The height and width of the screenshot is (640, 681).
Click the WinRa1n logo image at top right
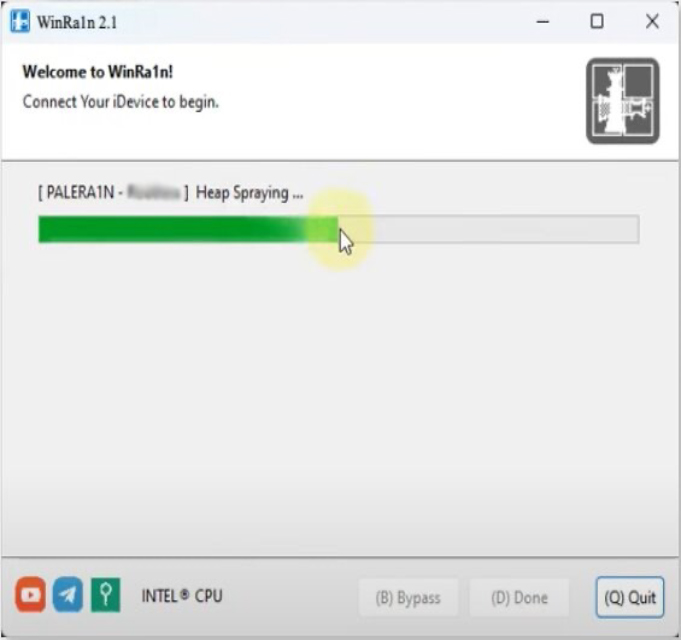tap(622, 101)
